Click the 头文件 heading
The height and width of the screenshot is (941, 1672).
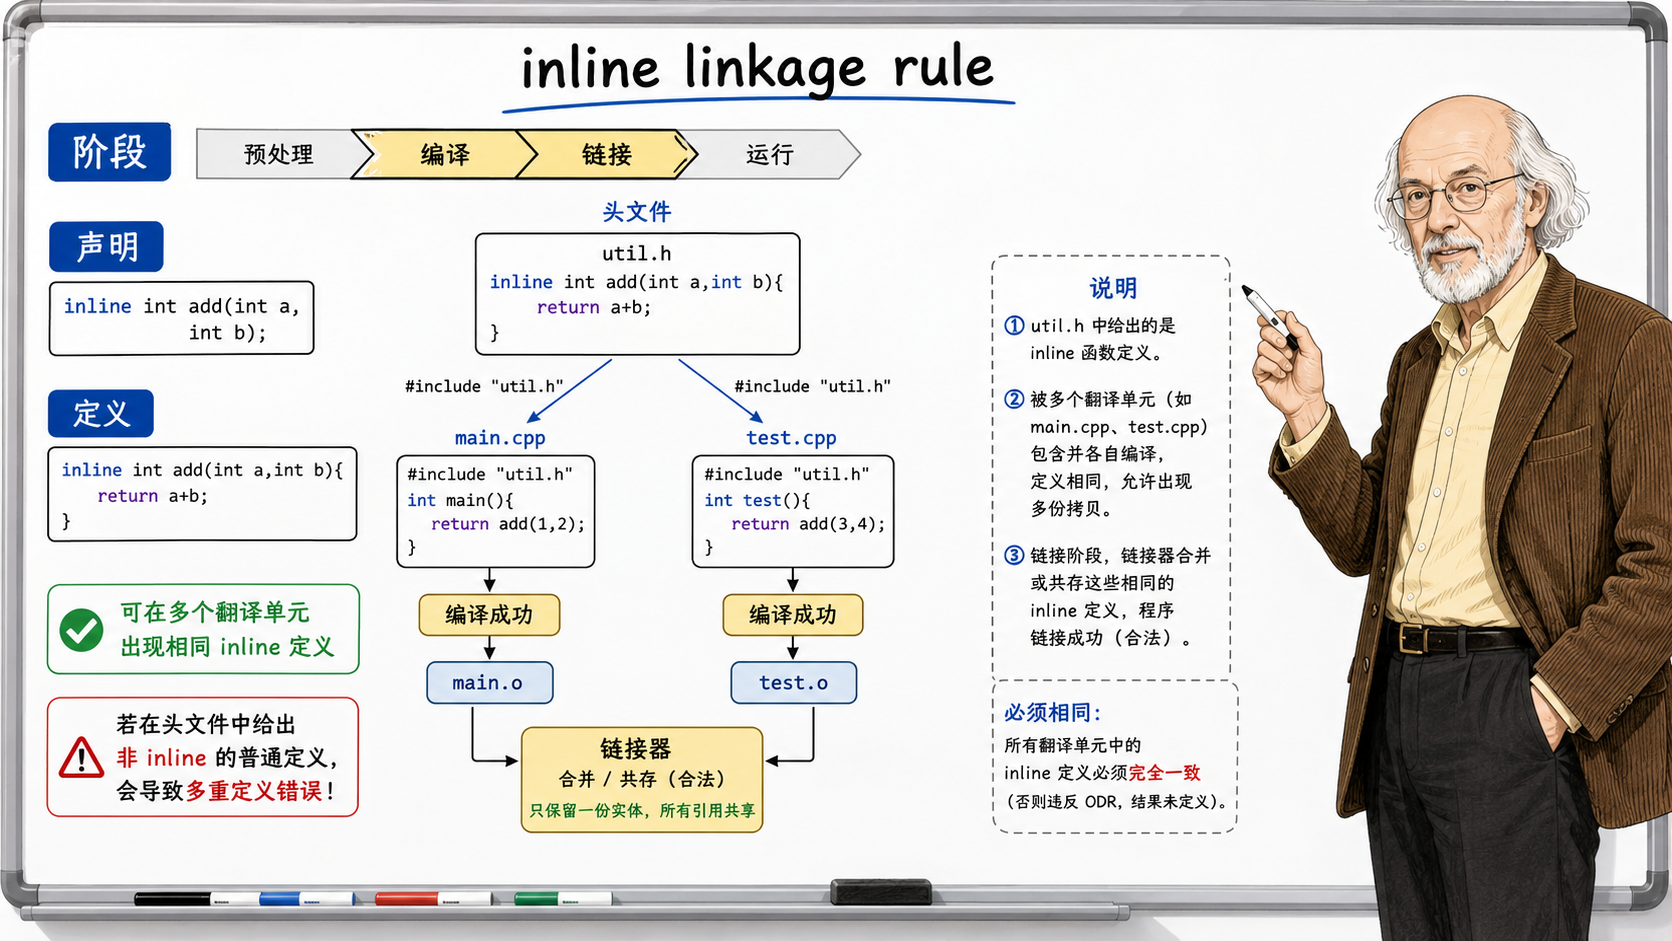(637, 212)
